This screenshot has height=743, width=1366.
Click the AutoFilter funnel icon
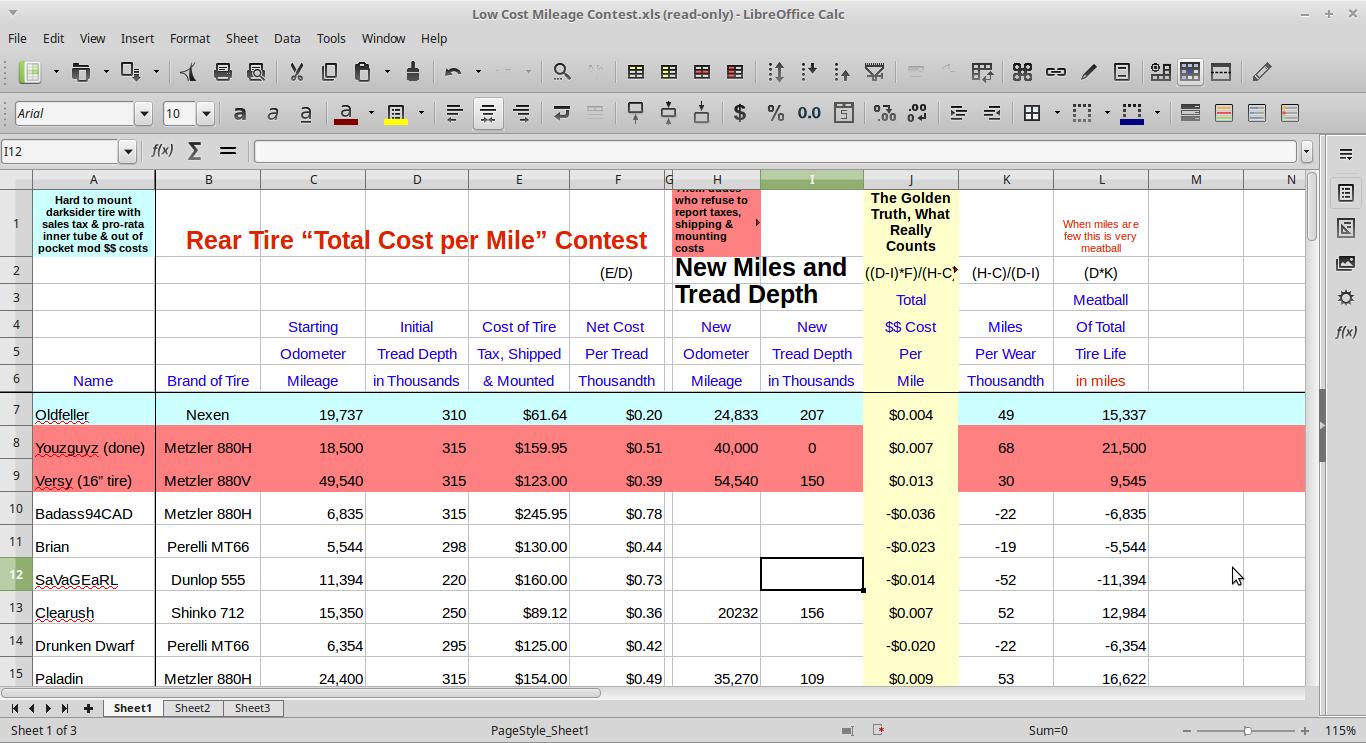[x=875, y=72]
